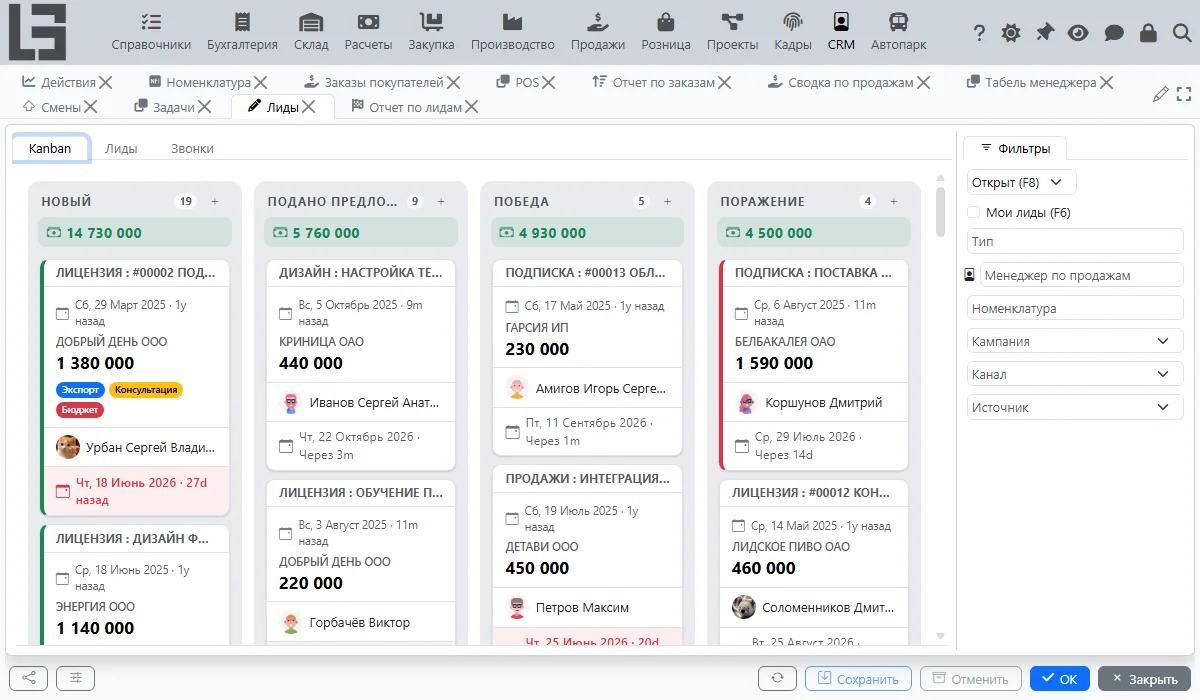Click the company logo at top left
This screenshot has width=1200, height=700.
pos(39,32)
